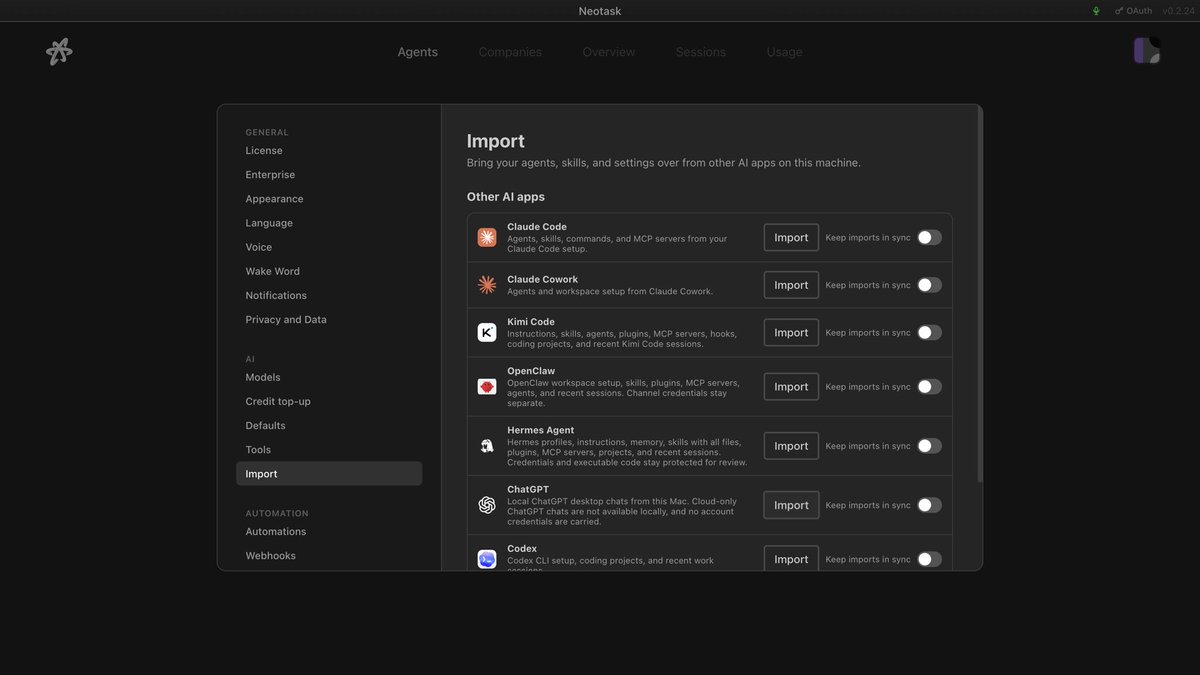This screenshot has height=675, width=1200.
Task: Enable sync for Claude Cowork imports
Action: [929, 285]
